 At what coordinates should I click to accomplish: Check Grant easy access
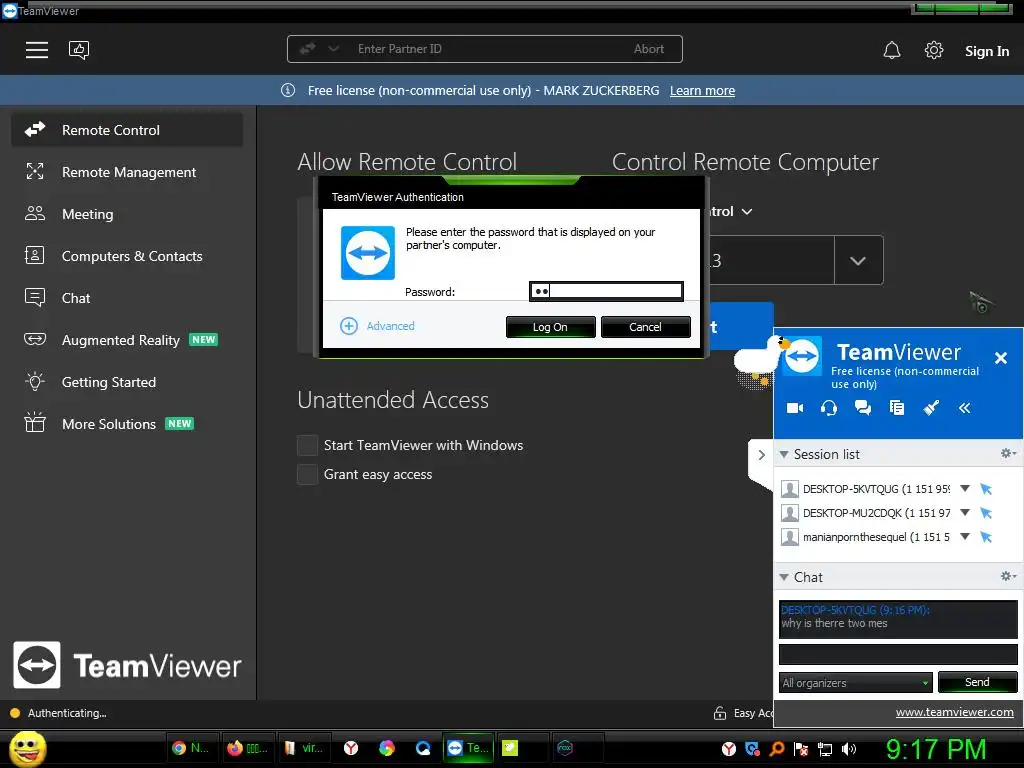coord(307,474)
